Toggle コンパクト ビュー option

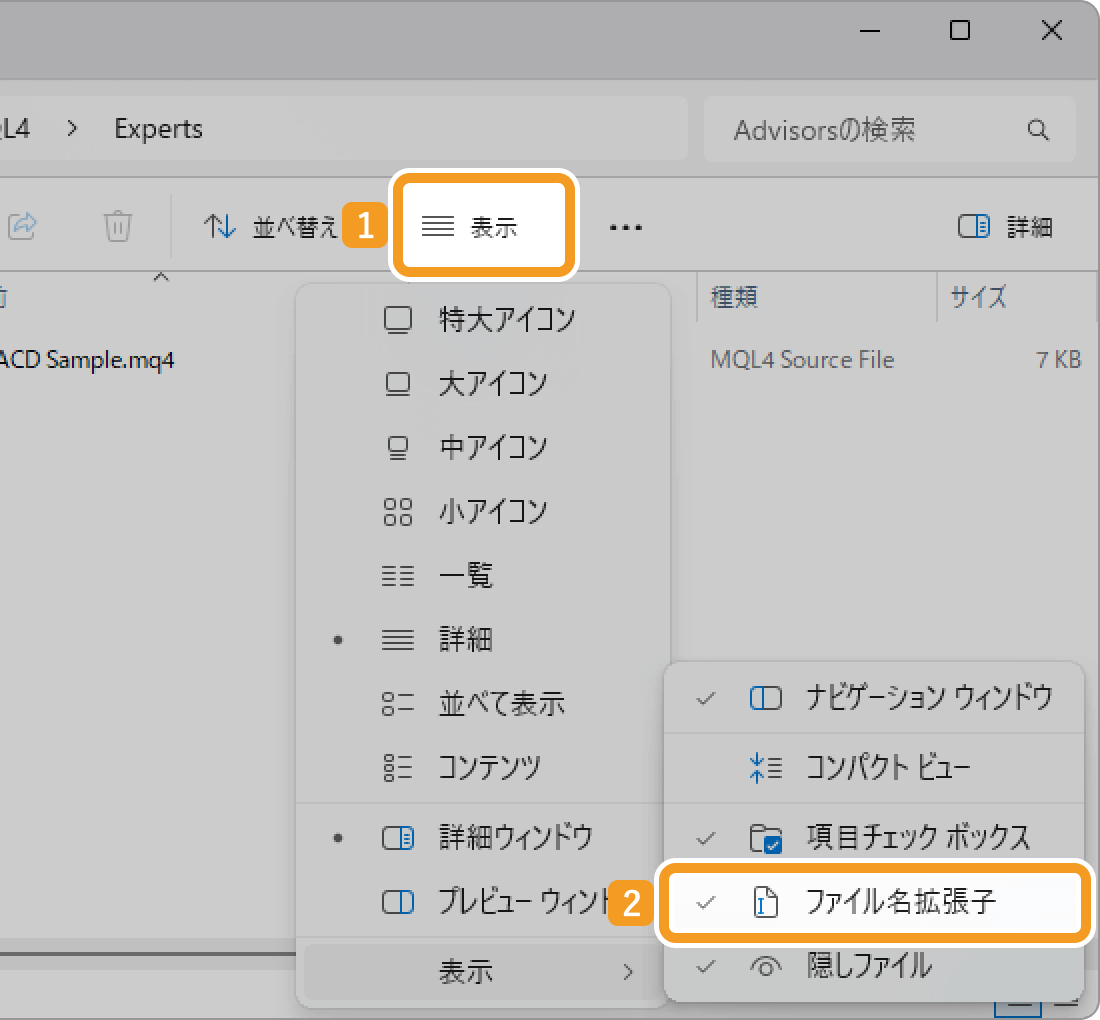pyautogui.click(x=874, y=767)
